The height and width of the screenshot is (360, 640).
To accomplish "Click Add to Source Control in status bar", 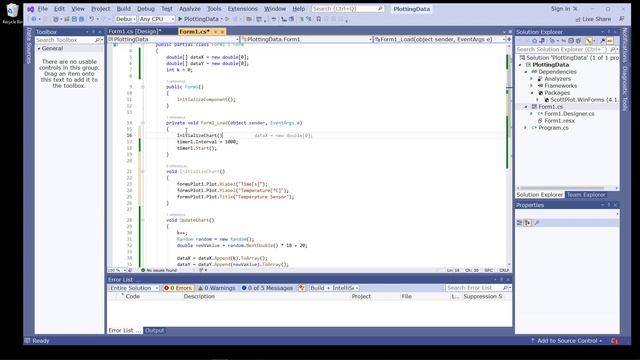I will click(x=567, y=340).
